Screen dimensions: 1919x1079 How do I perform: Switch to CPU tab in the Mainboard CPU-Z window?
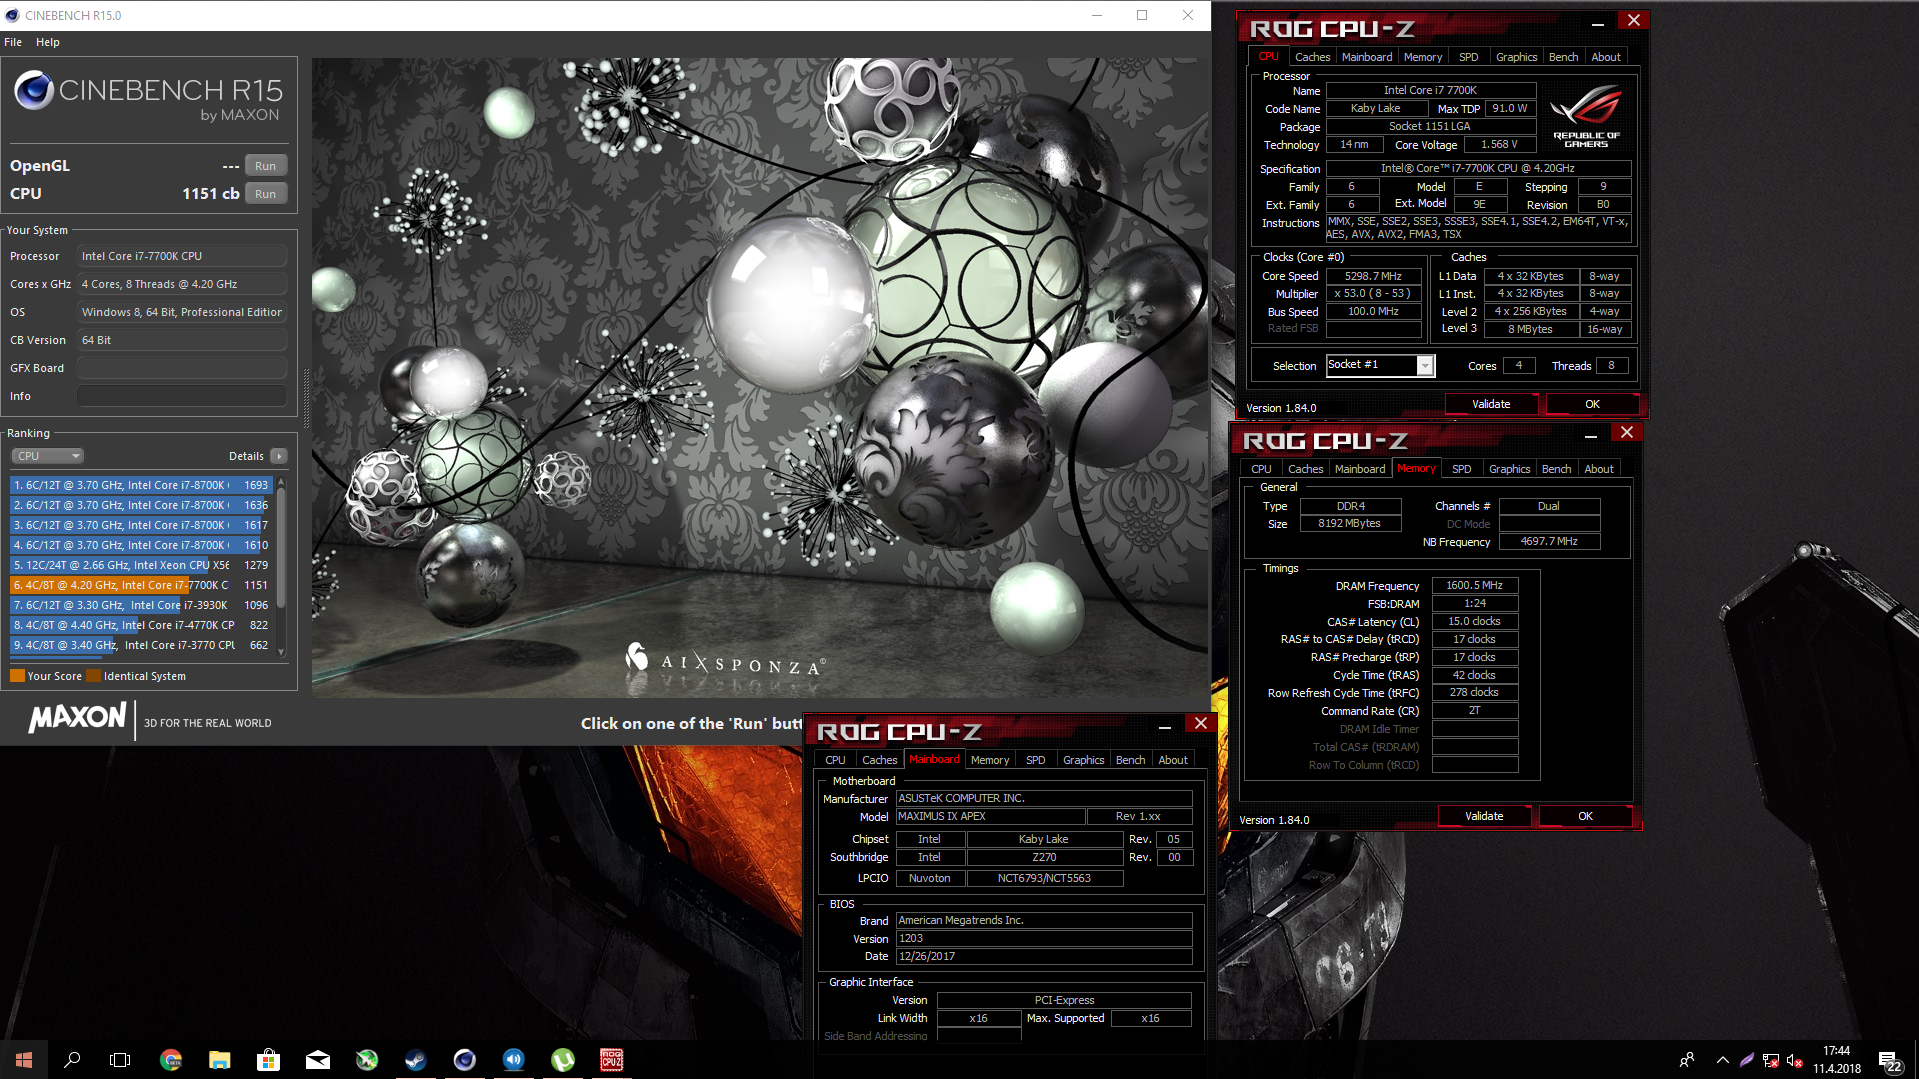[x=835, y=760]
